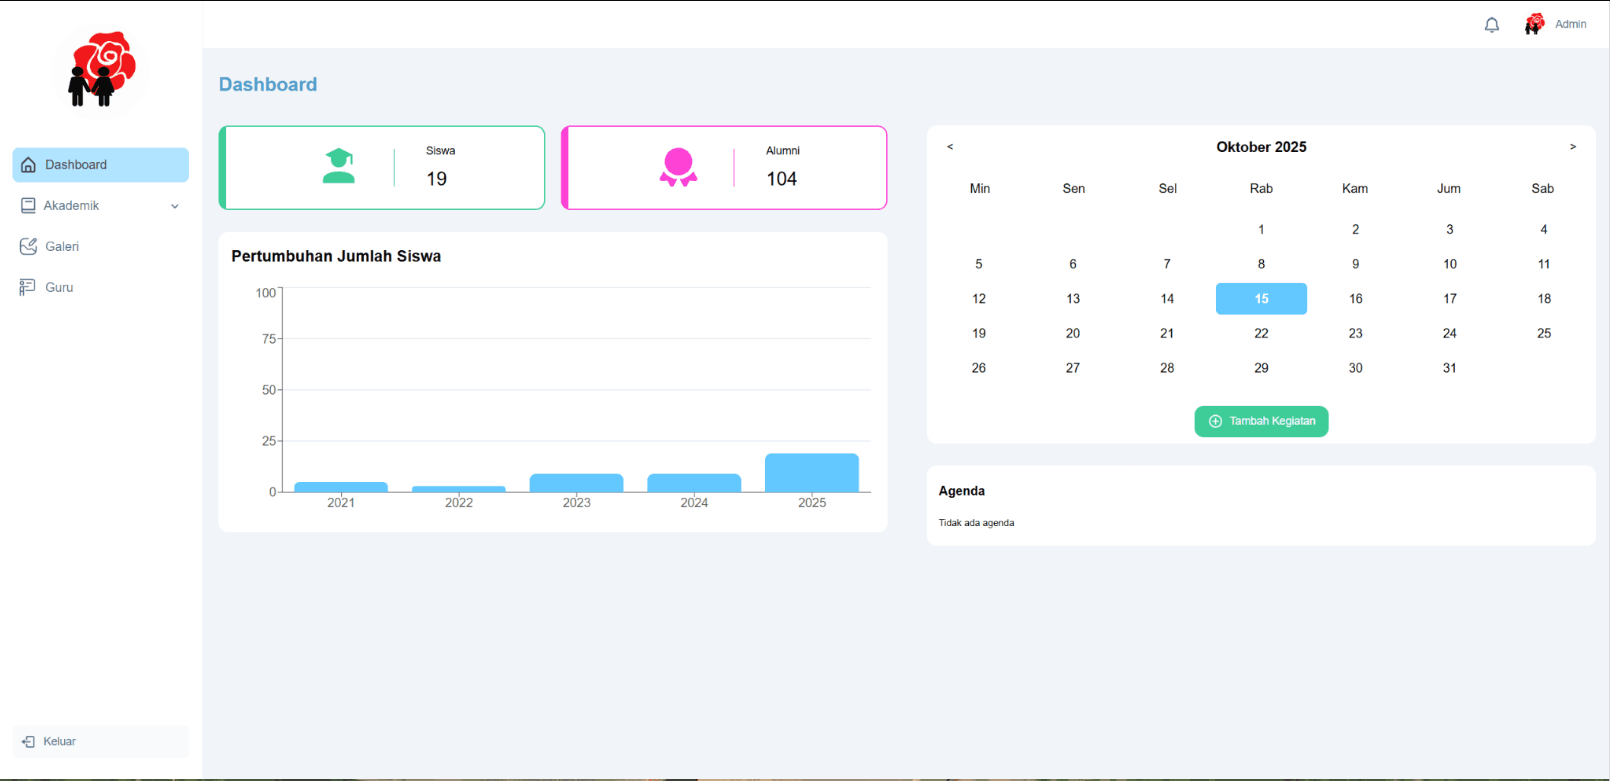The image size is (1610, 781).
Task: Click the Dashboard home icon
Action: tap(28, 165)
